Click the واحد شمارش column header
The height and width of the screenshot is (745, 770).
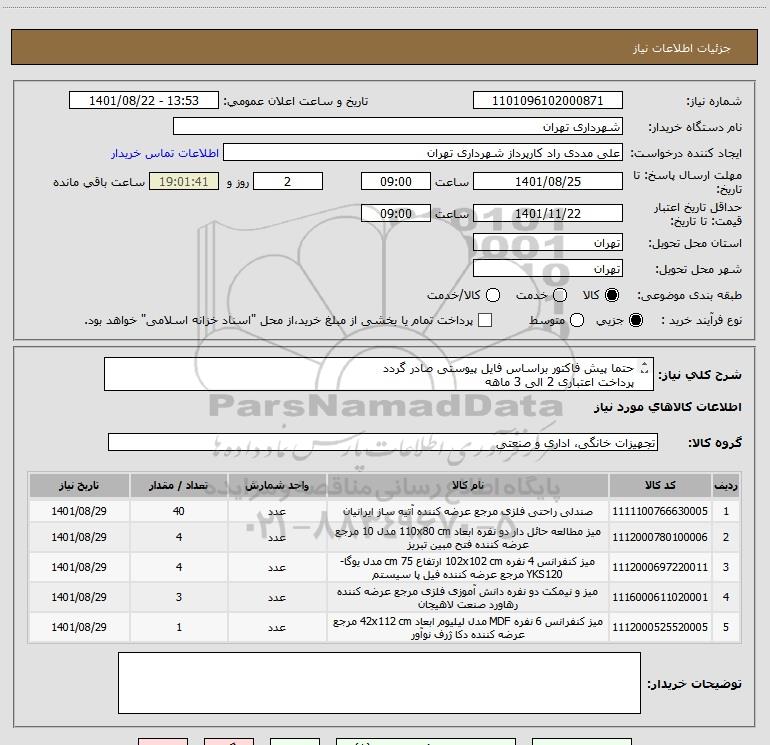[277, 485]
